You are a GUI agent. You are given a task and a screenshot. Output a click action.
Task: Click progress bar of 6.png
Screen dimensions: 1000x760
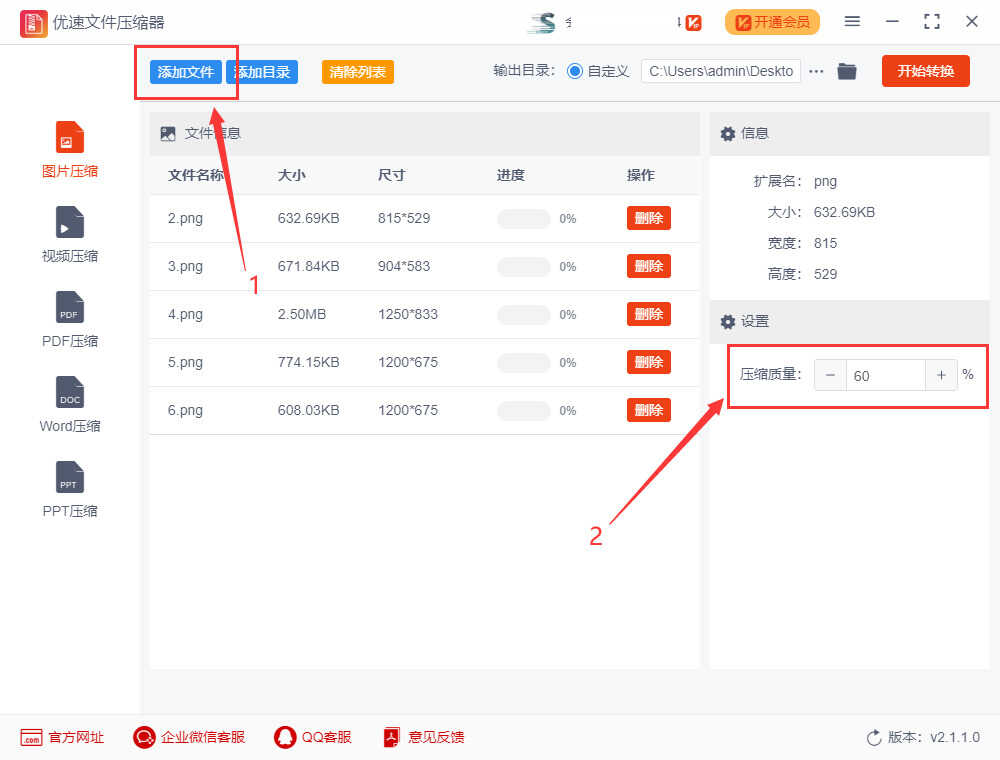tap(524, 411)
